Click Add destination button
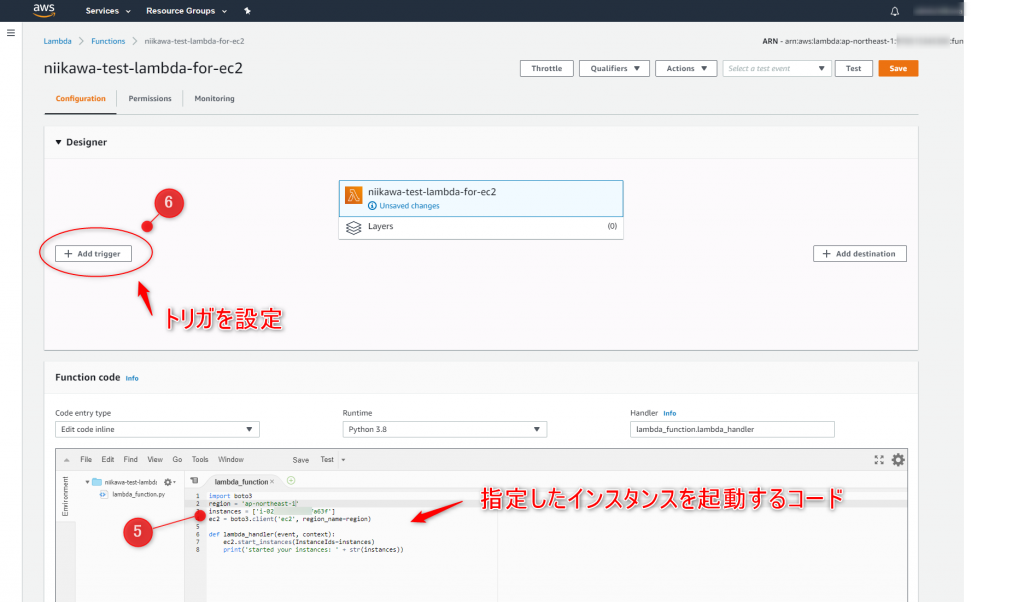Viewport: 1024px width, 602px height. pos(859,253)
